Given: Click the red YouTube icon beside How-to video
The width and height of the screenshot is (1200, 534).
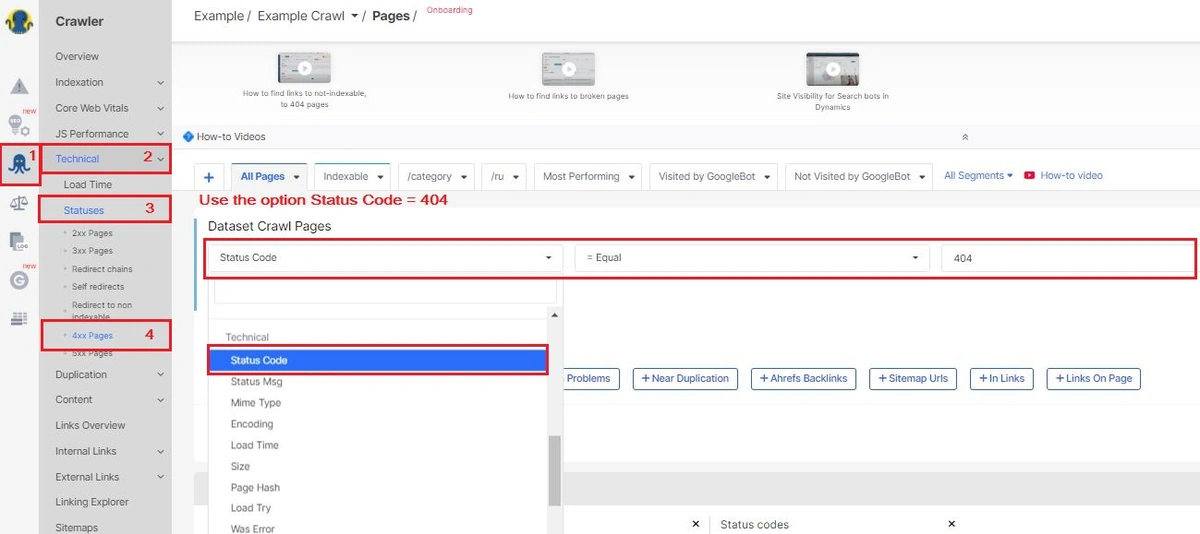Looking at the screenshot, I should 1029,176.
